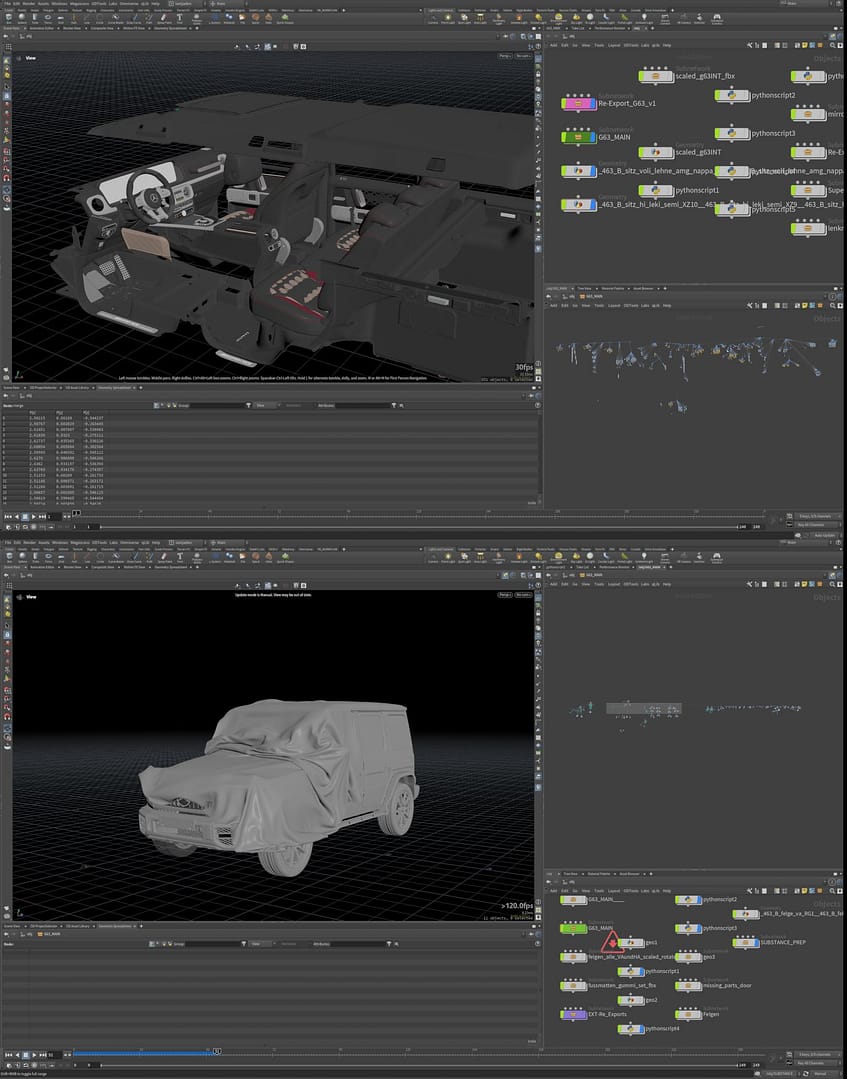Screen dimensions: 847x1079
Task: Select the Re-Export_G63_v1 subnetwork node
Action: pos(578,103)
